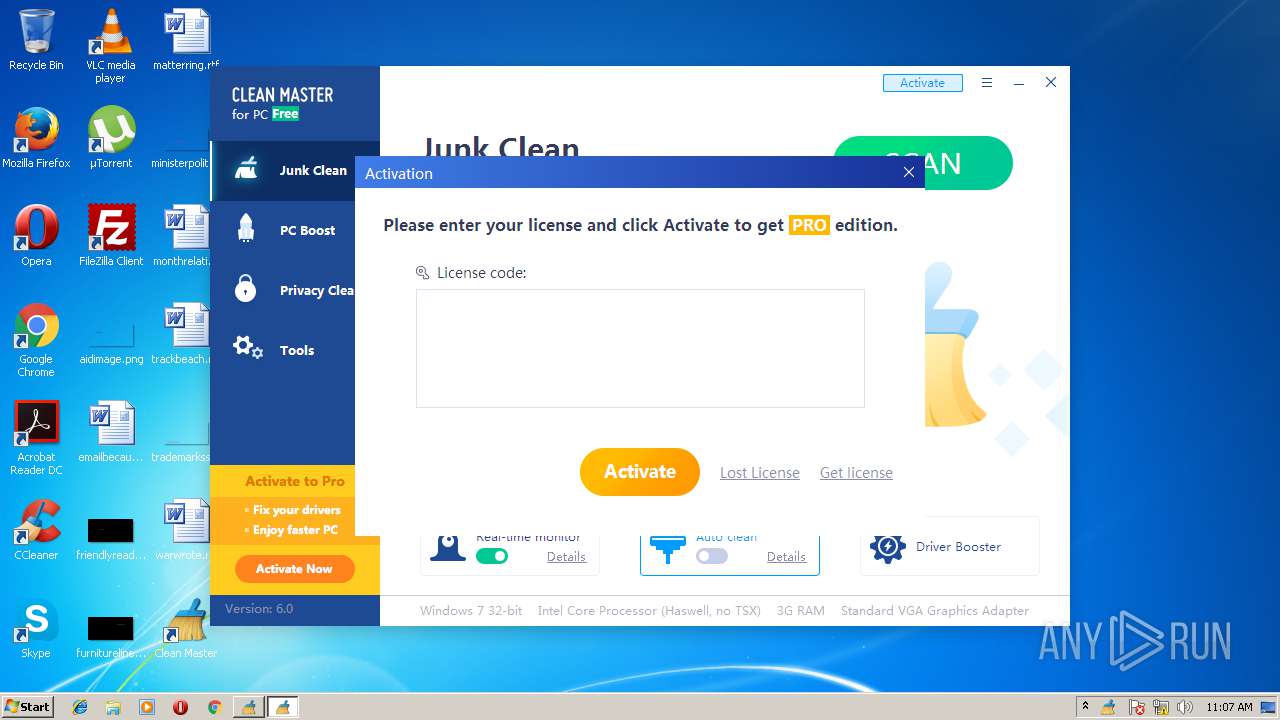Open the Lost License link
This screenshot has width=1280, height=720.
point(760,473)
